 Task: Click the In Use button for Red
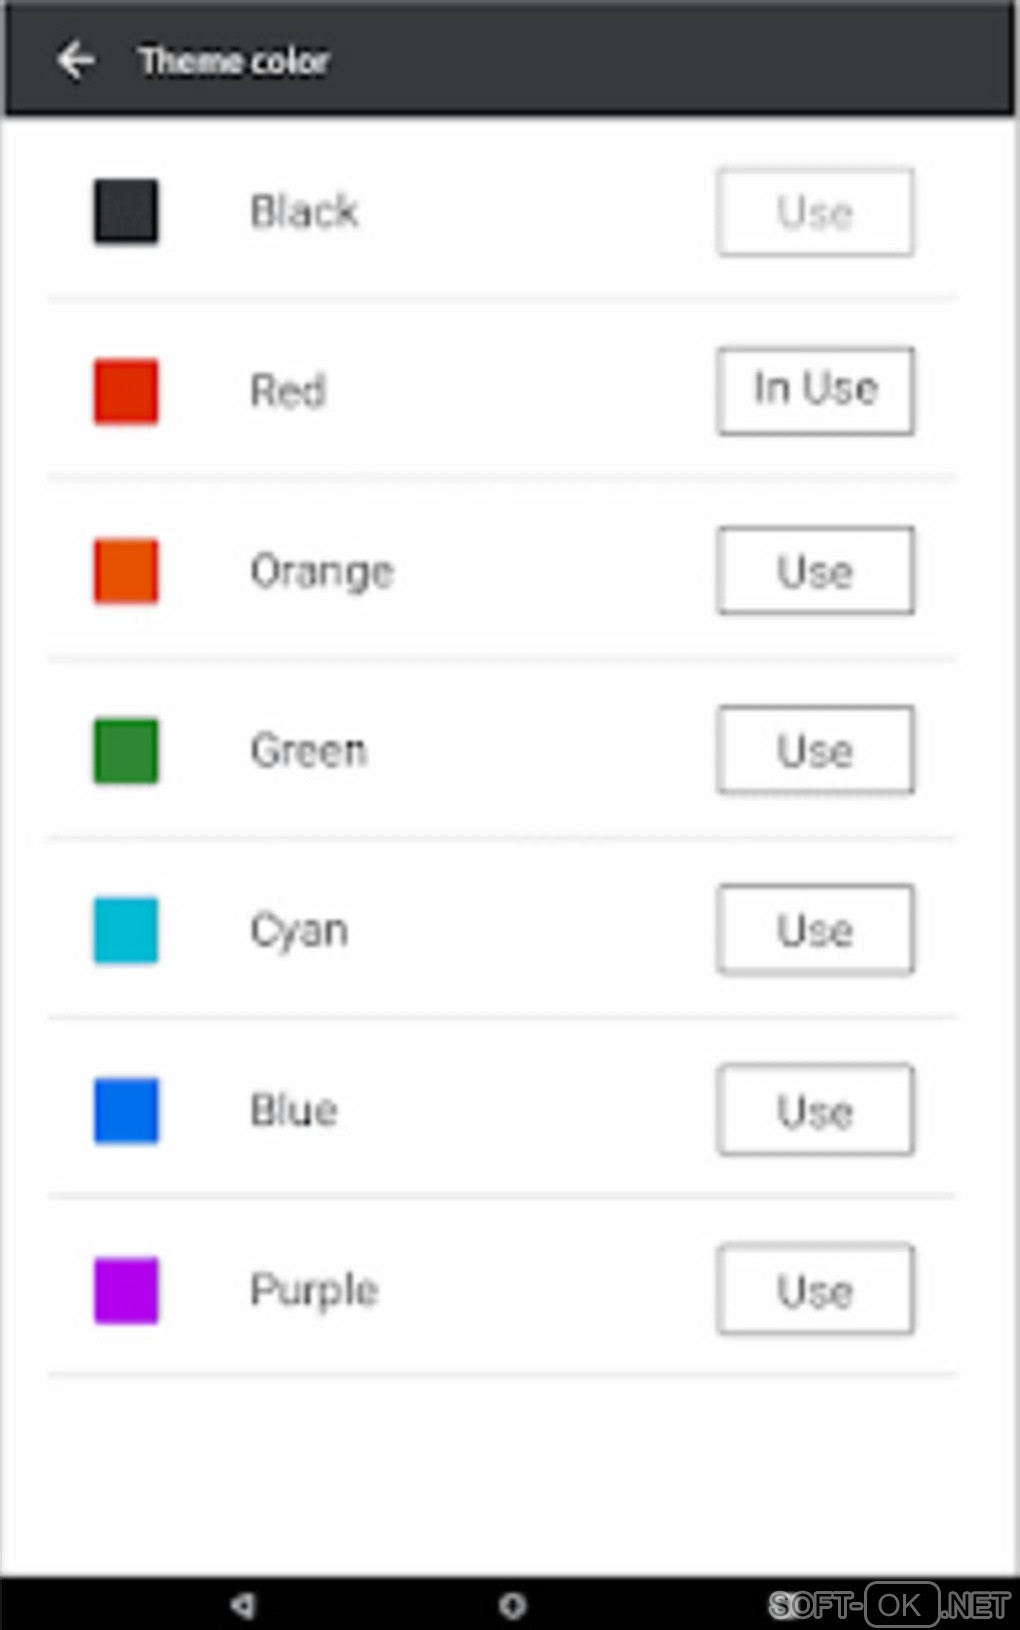click(815, 390)
